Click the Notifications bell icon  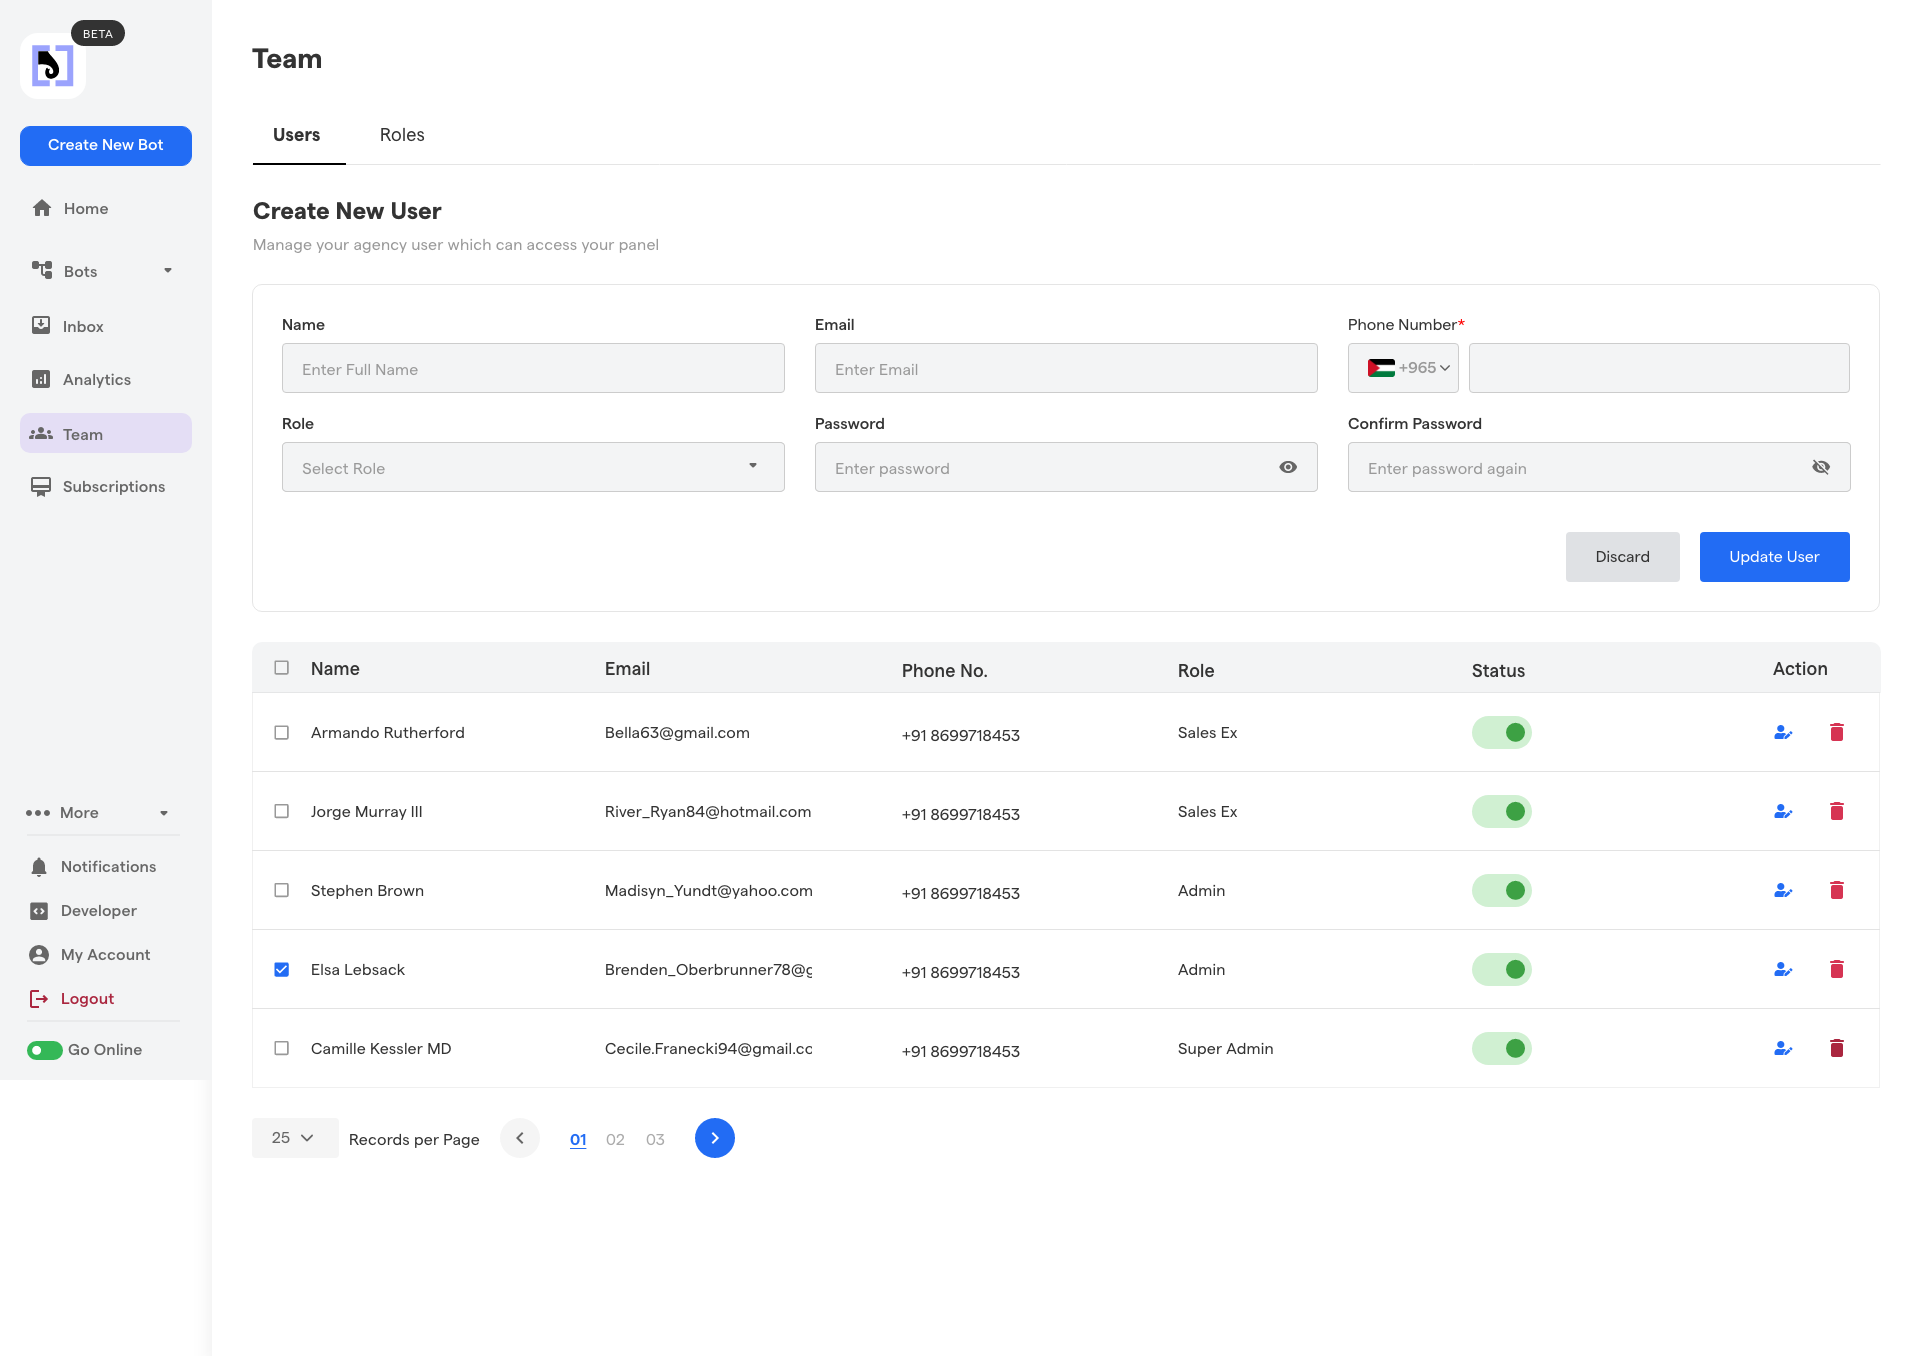39,867
